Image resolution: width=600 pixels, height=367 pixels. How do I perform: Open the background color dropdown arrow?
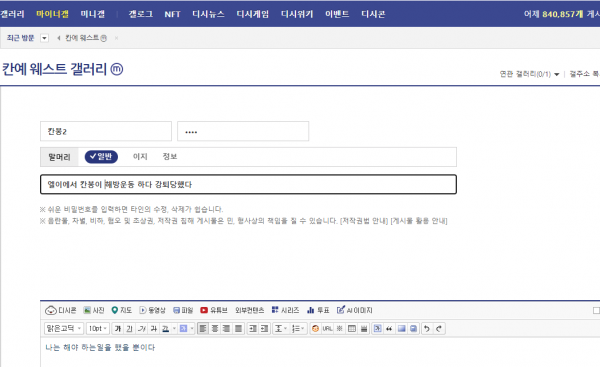pyautogui.click(x=192, y=329)
